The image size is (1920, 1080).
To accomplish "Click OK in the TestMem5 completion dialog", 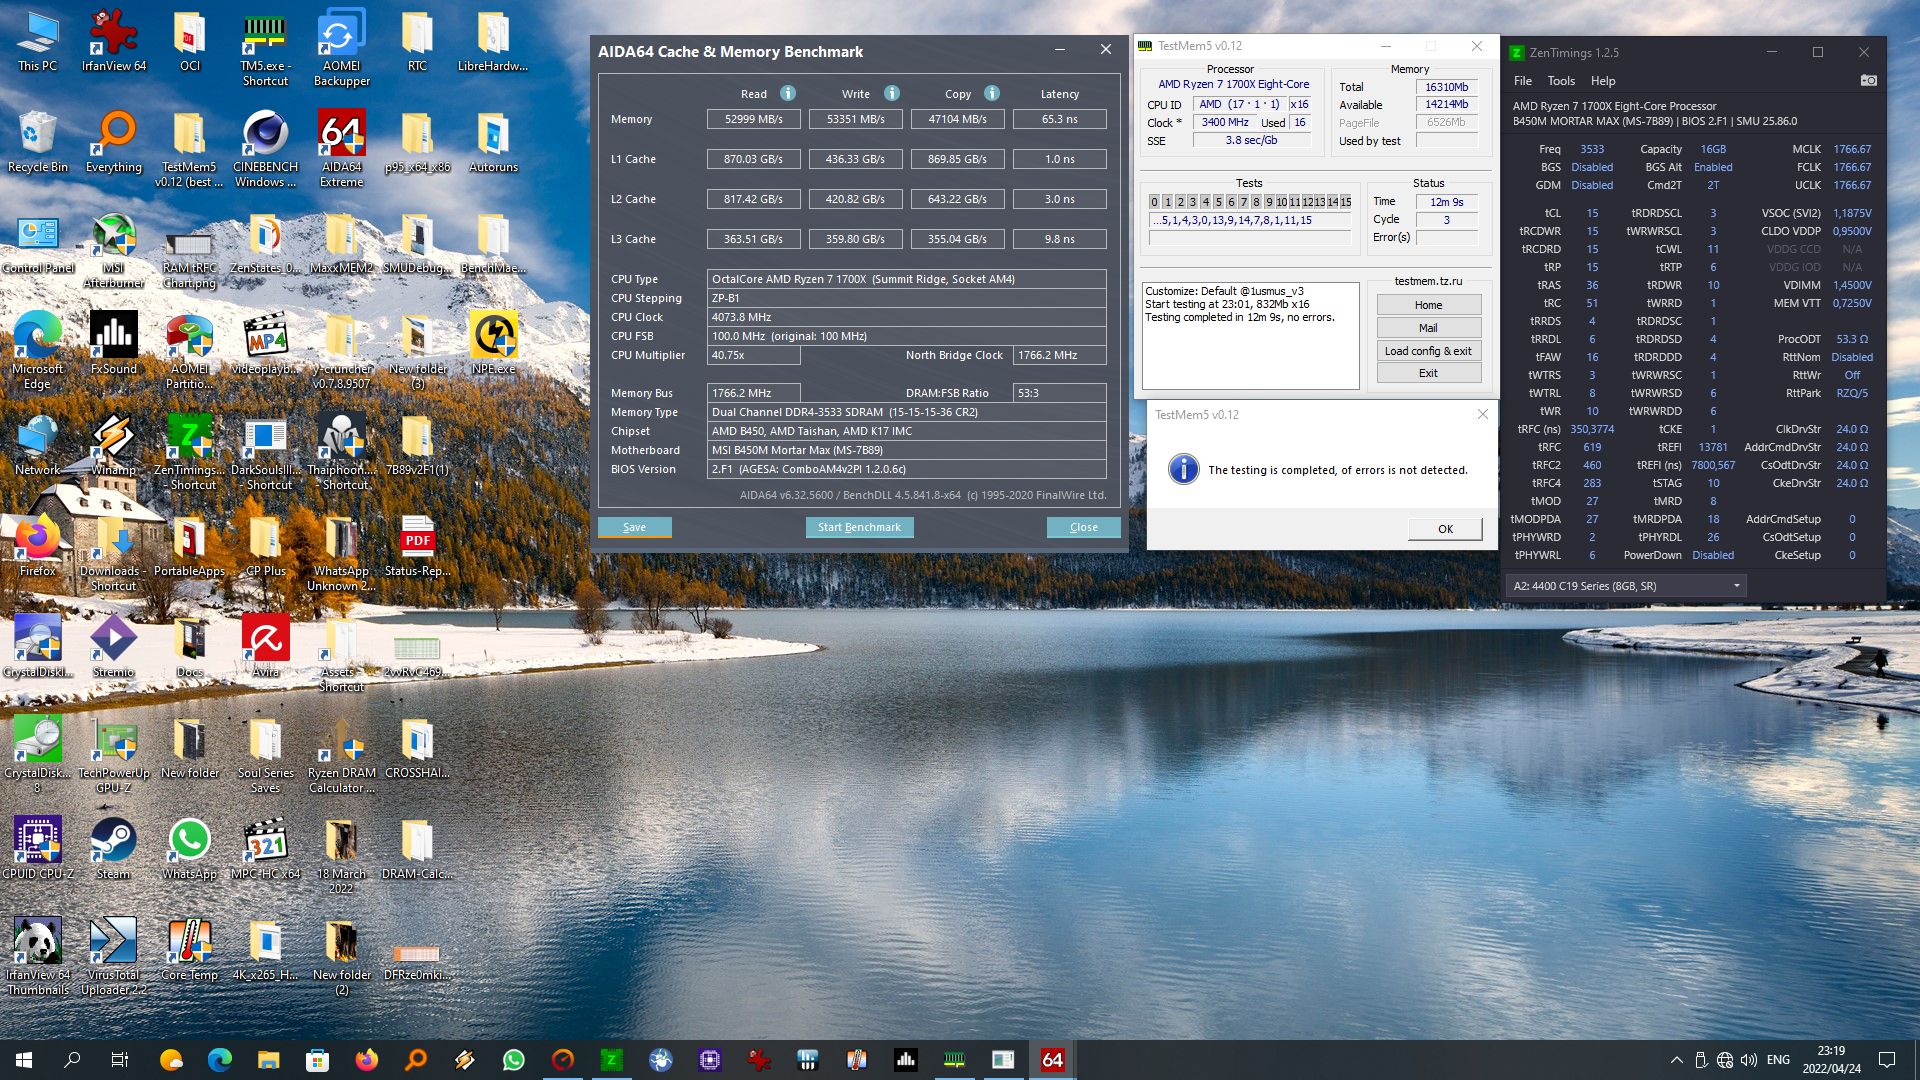I will coord(1445,529).
